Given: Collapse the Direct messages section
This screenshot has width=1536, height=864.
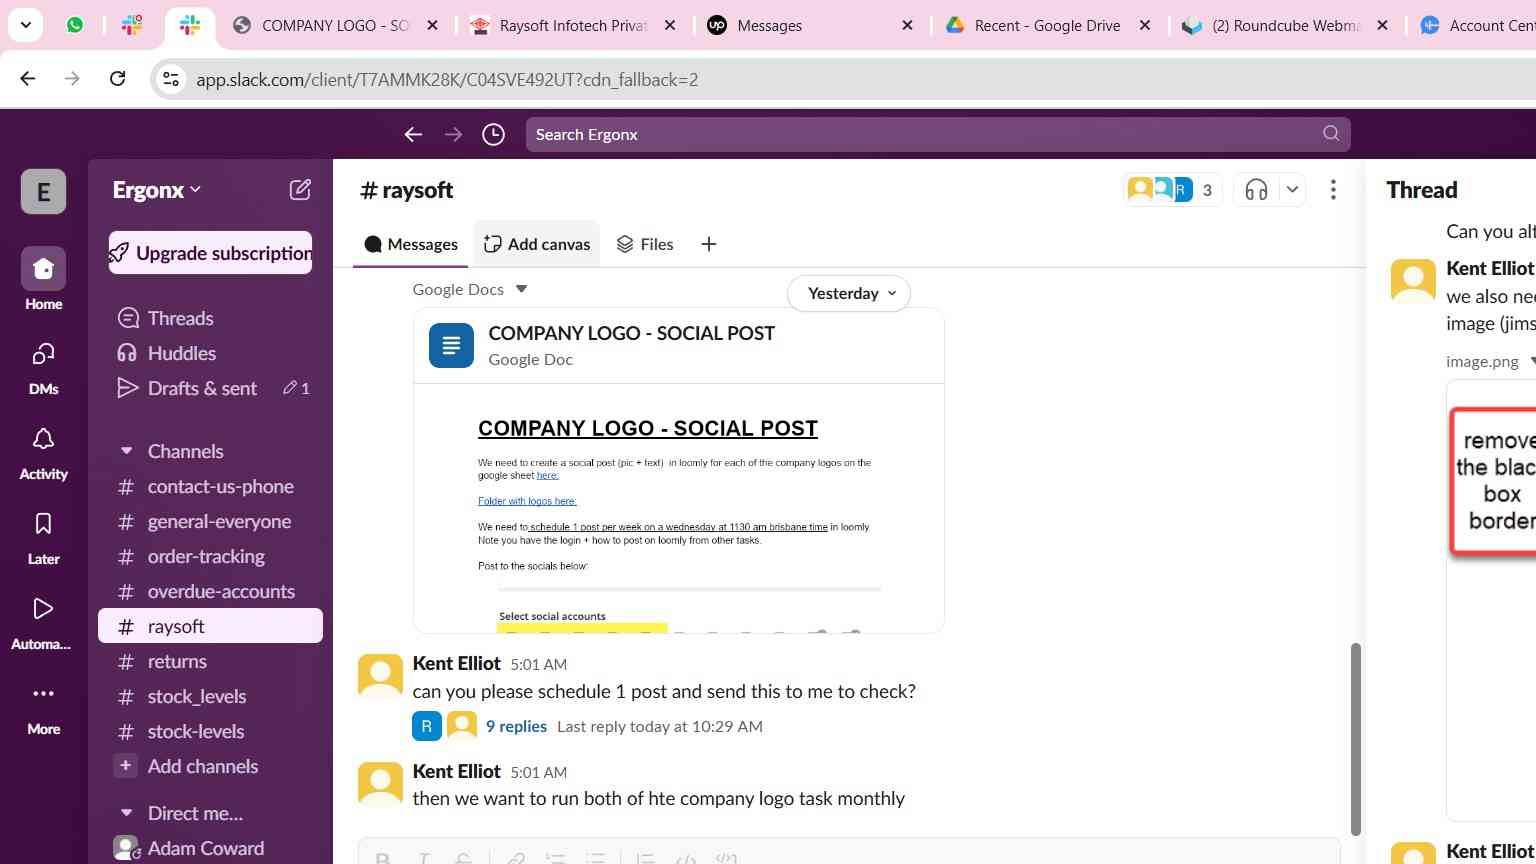Looking at the screenshot, I should 127,813.
